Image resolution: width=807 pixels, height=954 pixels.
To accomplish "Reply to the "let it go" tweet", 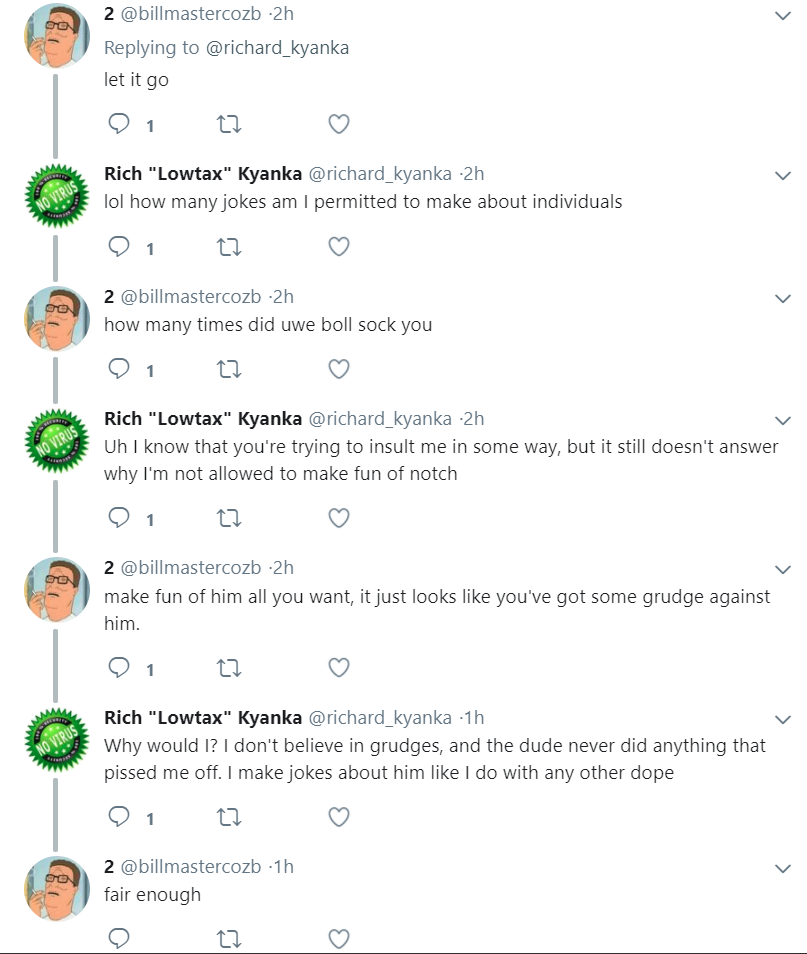I will tap(119, 124).
